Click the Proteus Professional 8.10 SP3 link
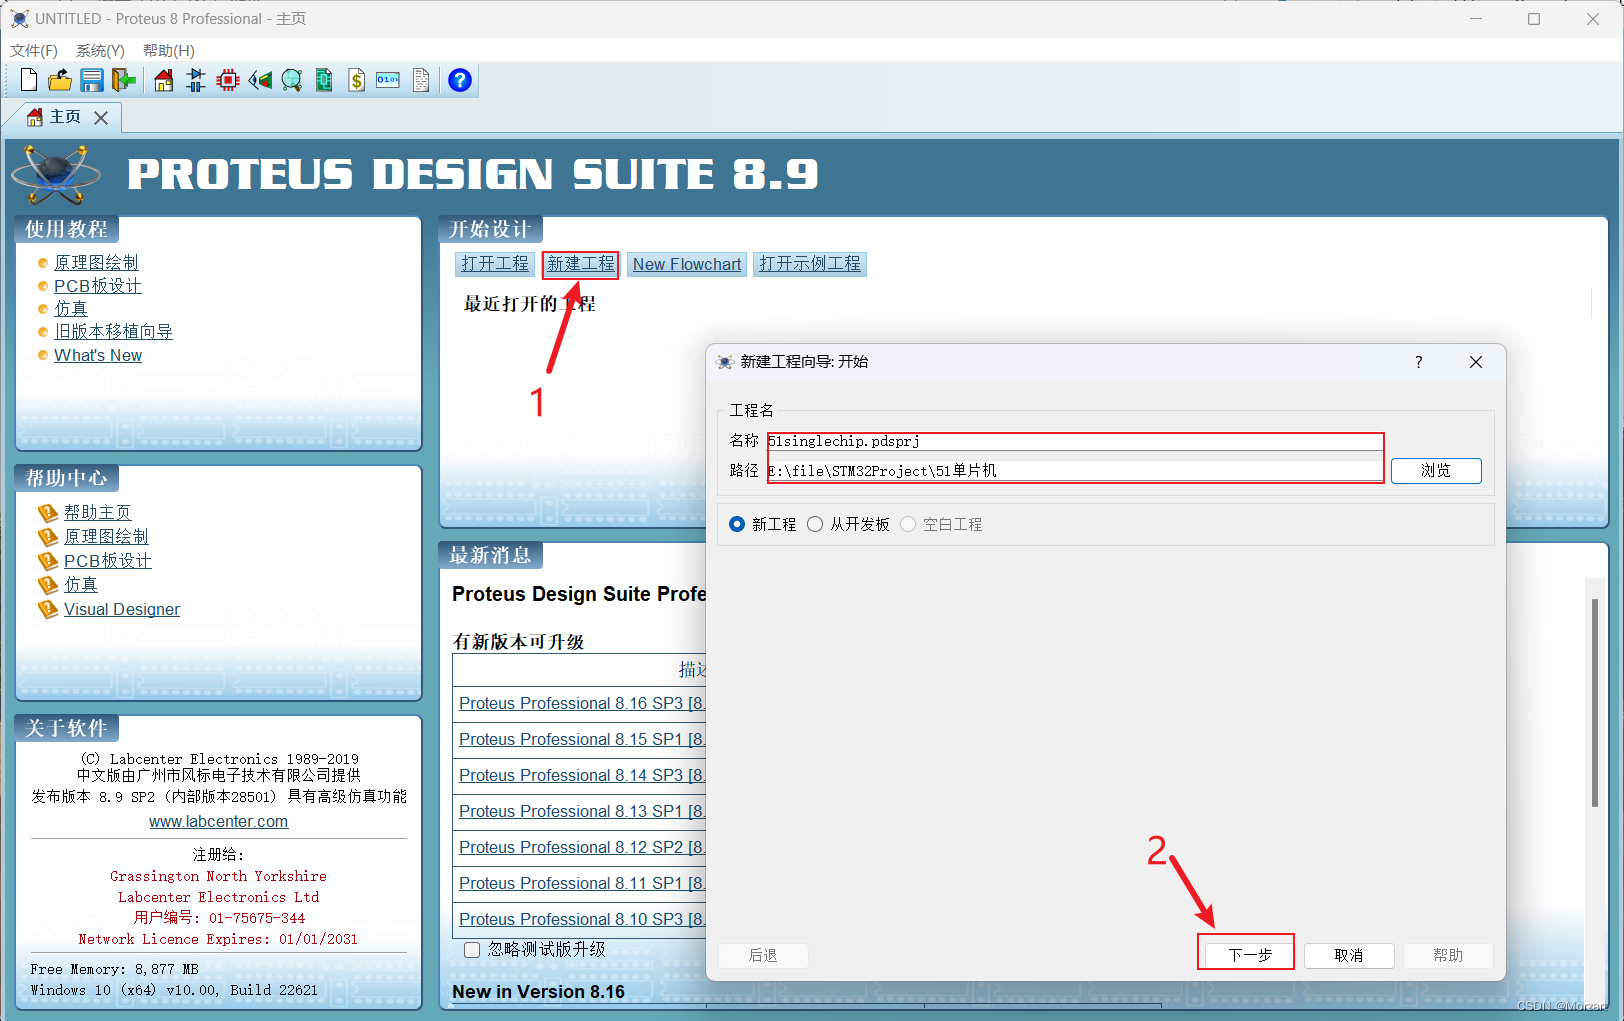This screenshot has height=1021, width=1624. [582, 919]
